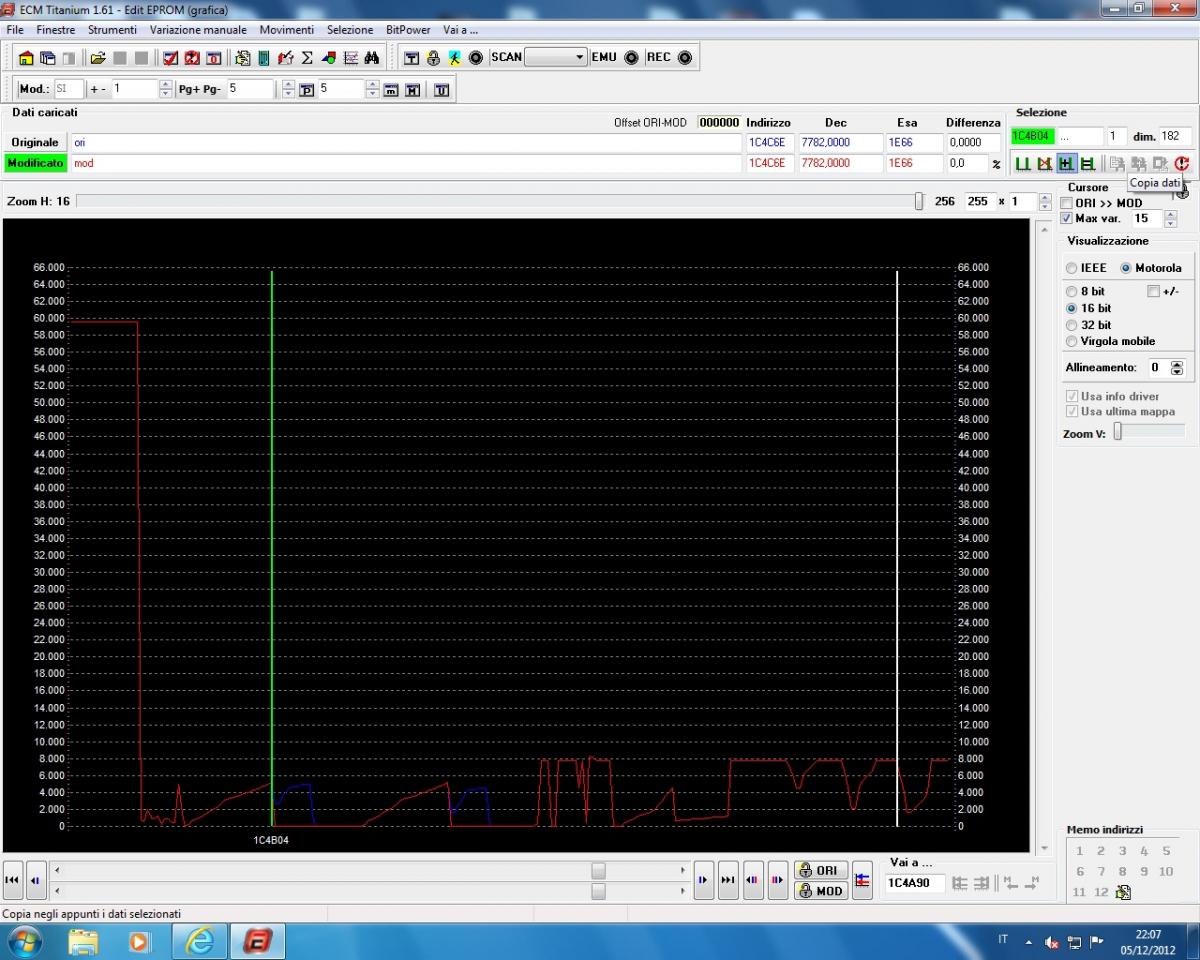1200x960 pixels.
Task: Select the IEEE radio button
Action: click(x=1071, y=268)
